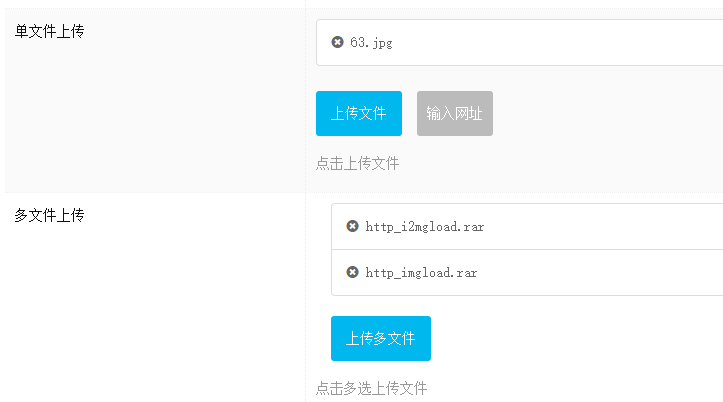The width and height of the screenshot is (723, 402).
Task: Click the 单文件上传 field label
Action: (x=49, y=31)
